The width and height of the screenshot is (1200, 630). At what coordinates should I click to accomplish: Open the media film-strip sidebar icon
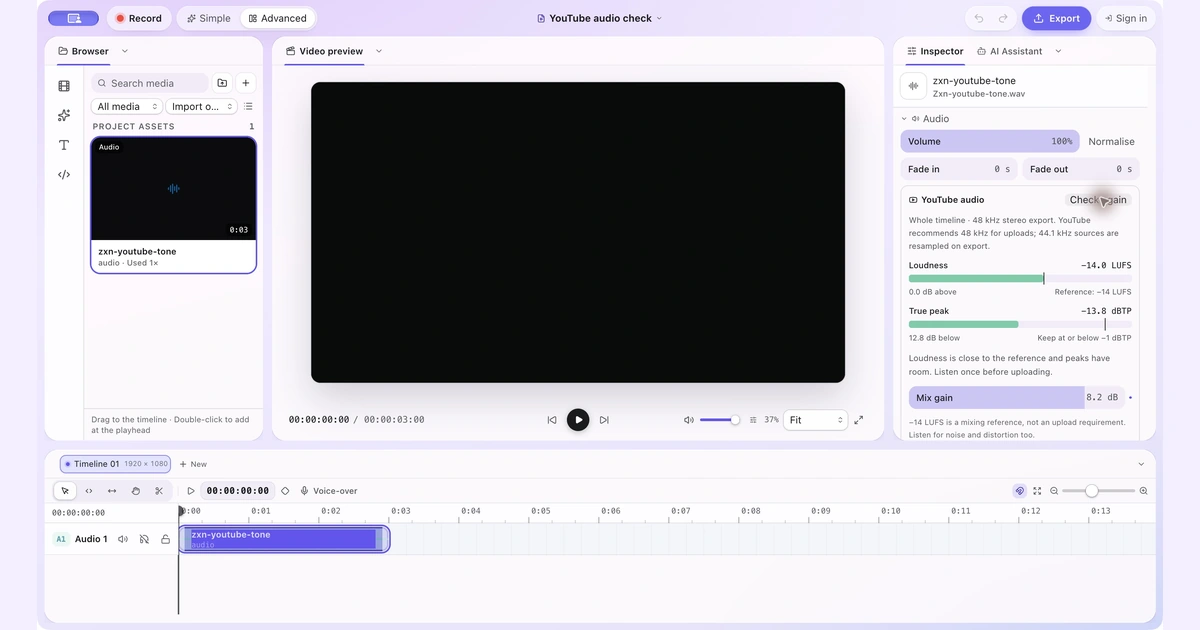(x=64, y=87)
